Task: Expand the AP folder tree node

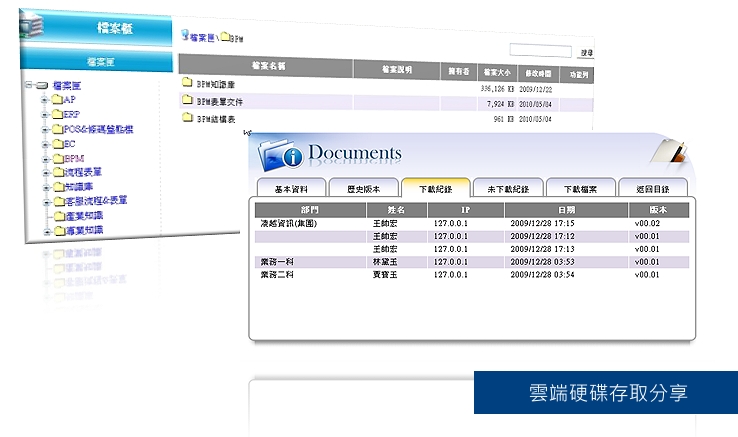Action: (45, 100)
